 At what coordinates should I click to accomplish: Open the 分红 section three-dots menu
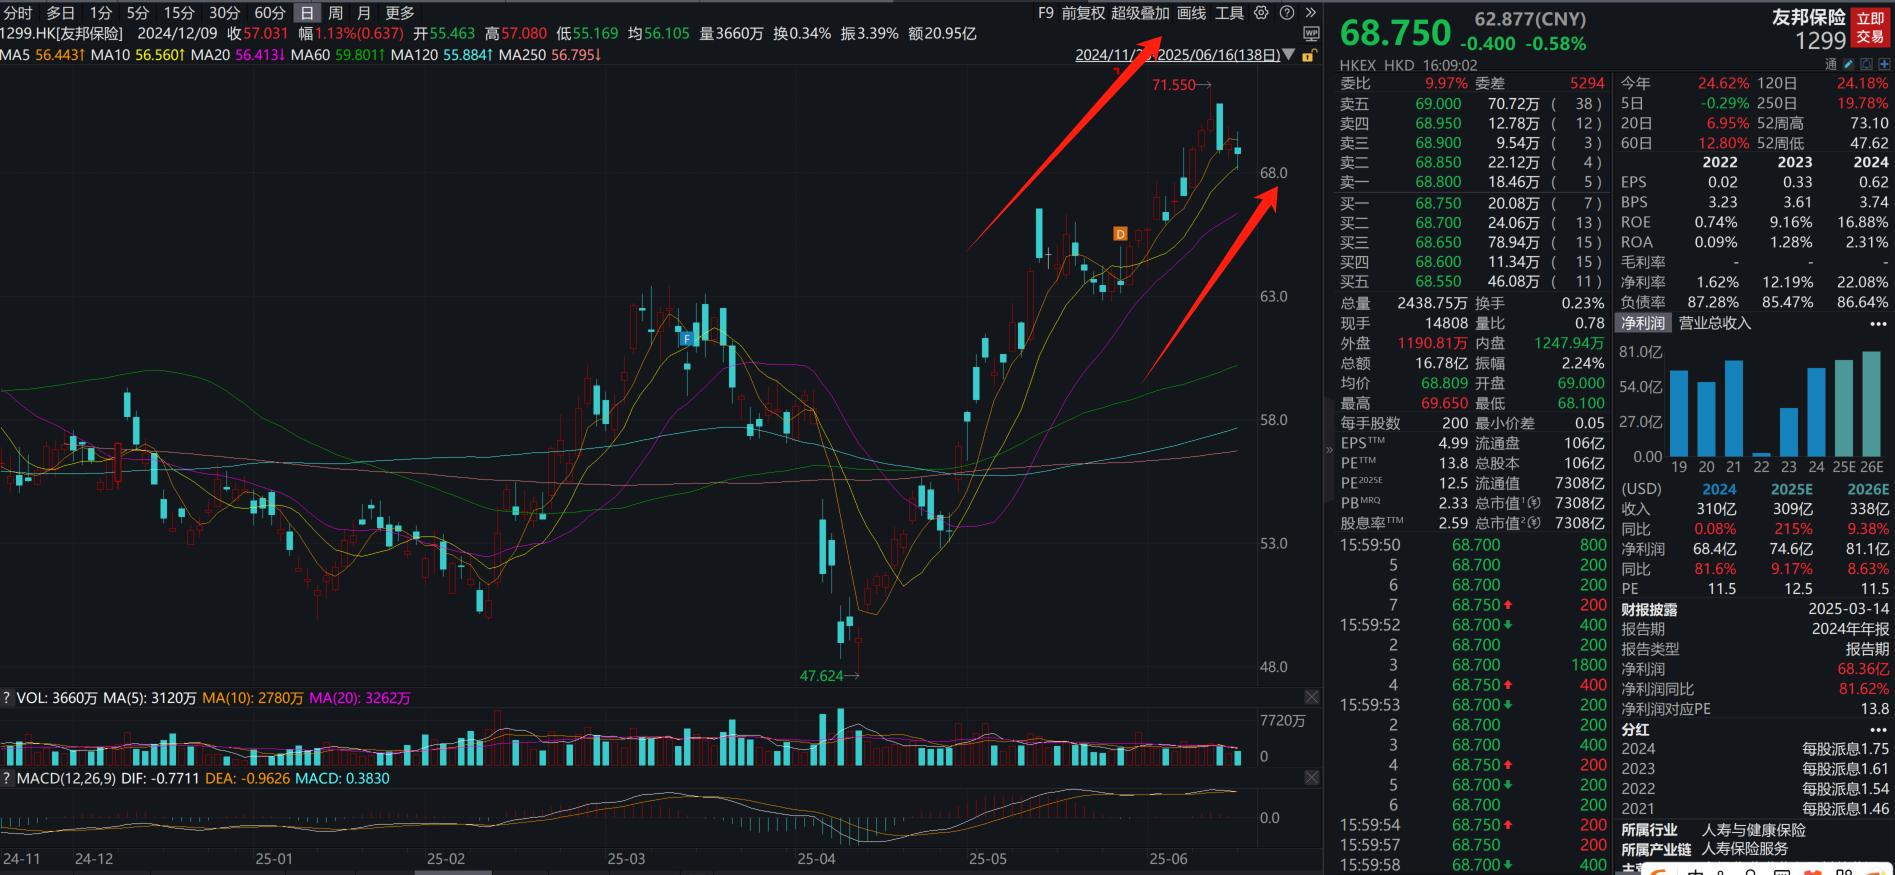click(1877, 730)
